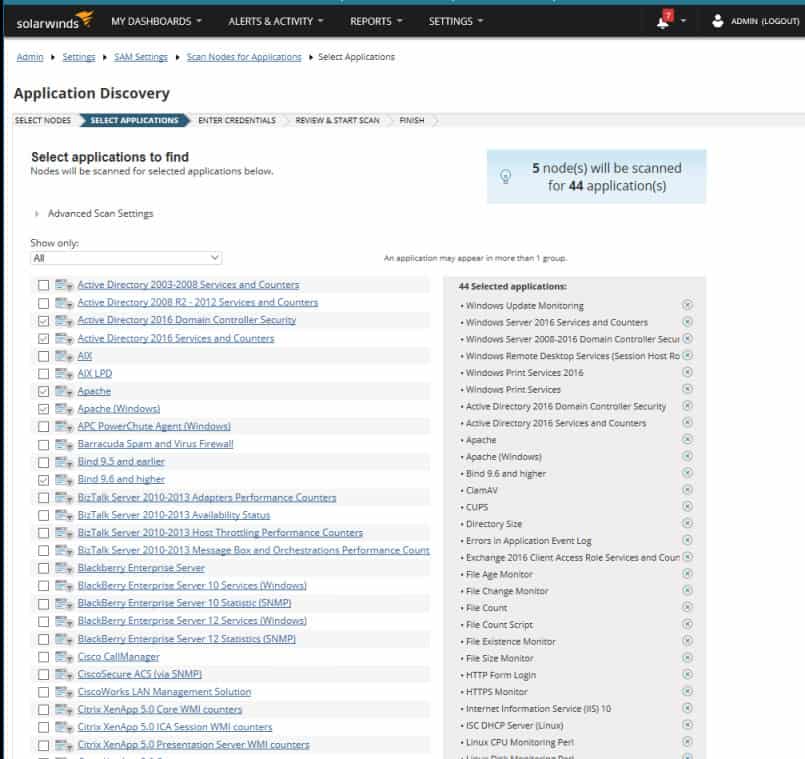Expand notifications dropdown arrow
805x759 pixels.
683,21
